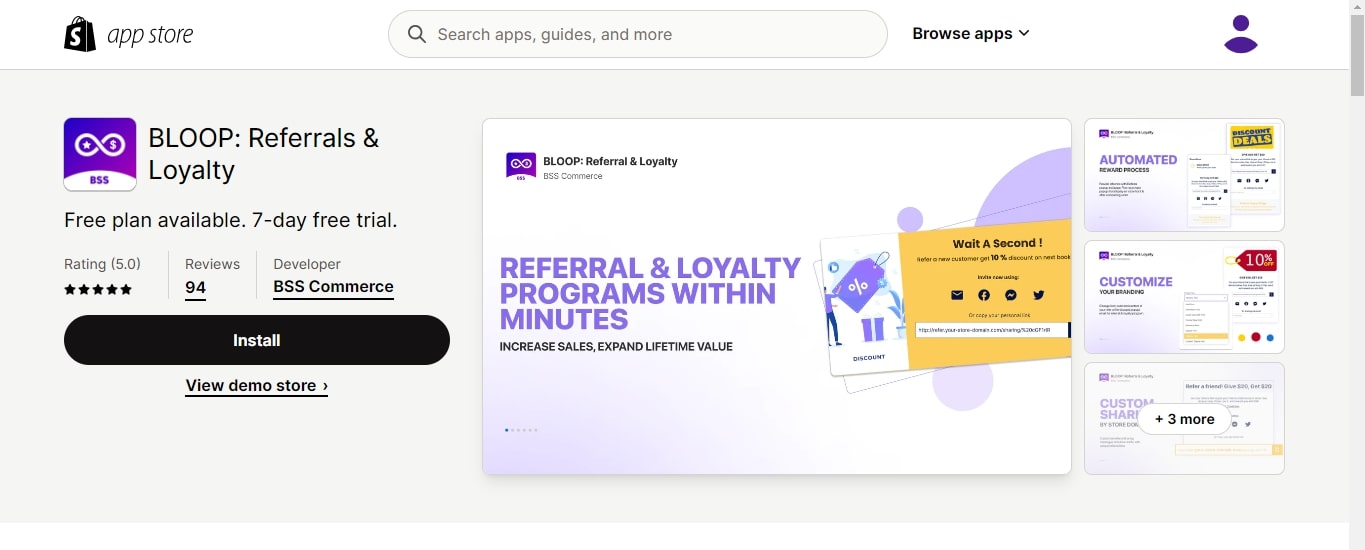This screenshot has width=1365, height=550.
Task: Click the BLOOP: Referrals & Loyalty title
Action: click(264, 154)
